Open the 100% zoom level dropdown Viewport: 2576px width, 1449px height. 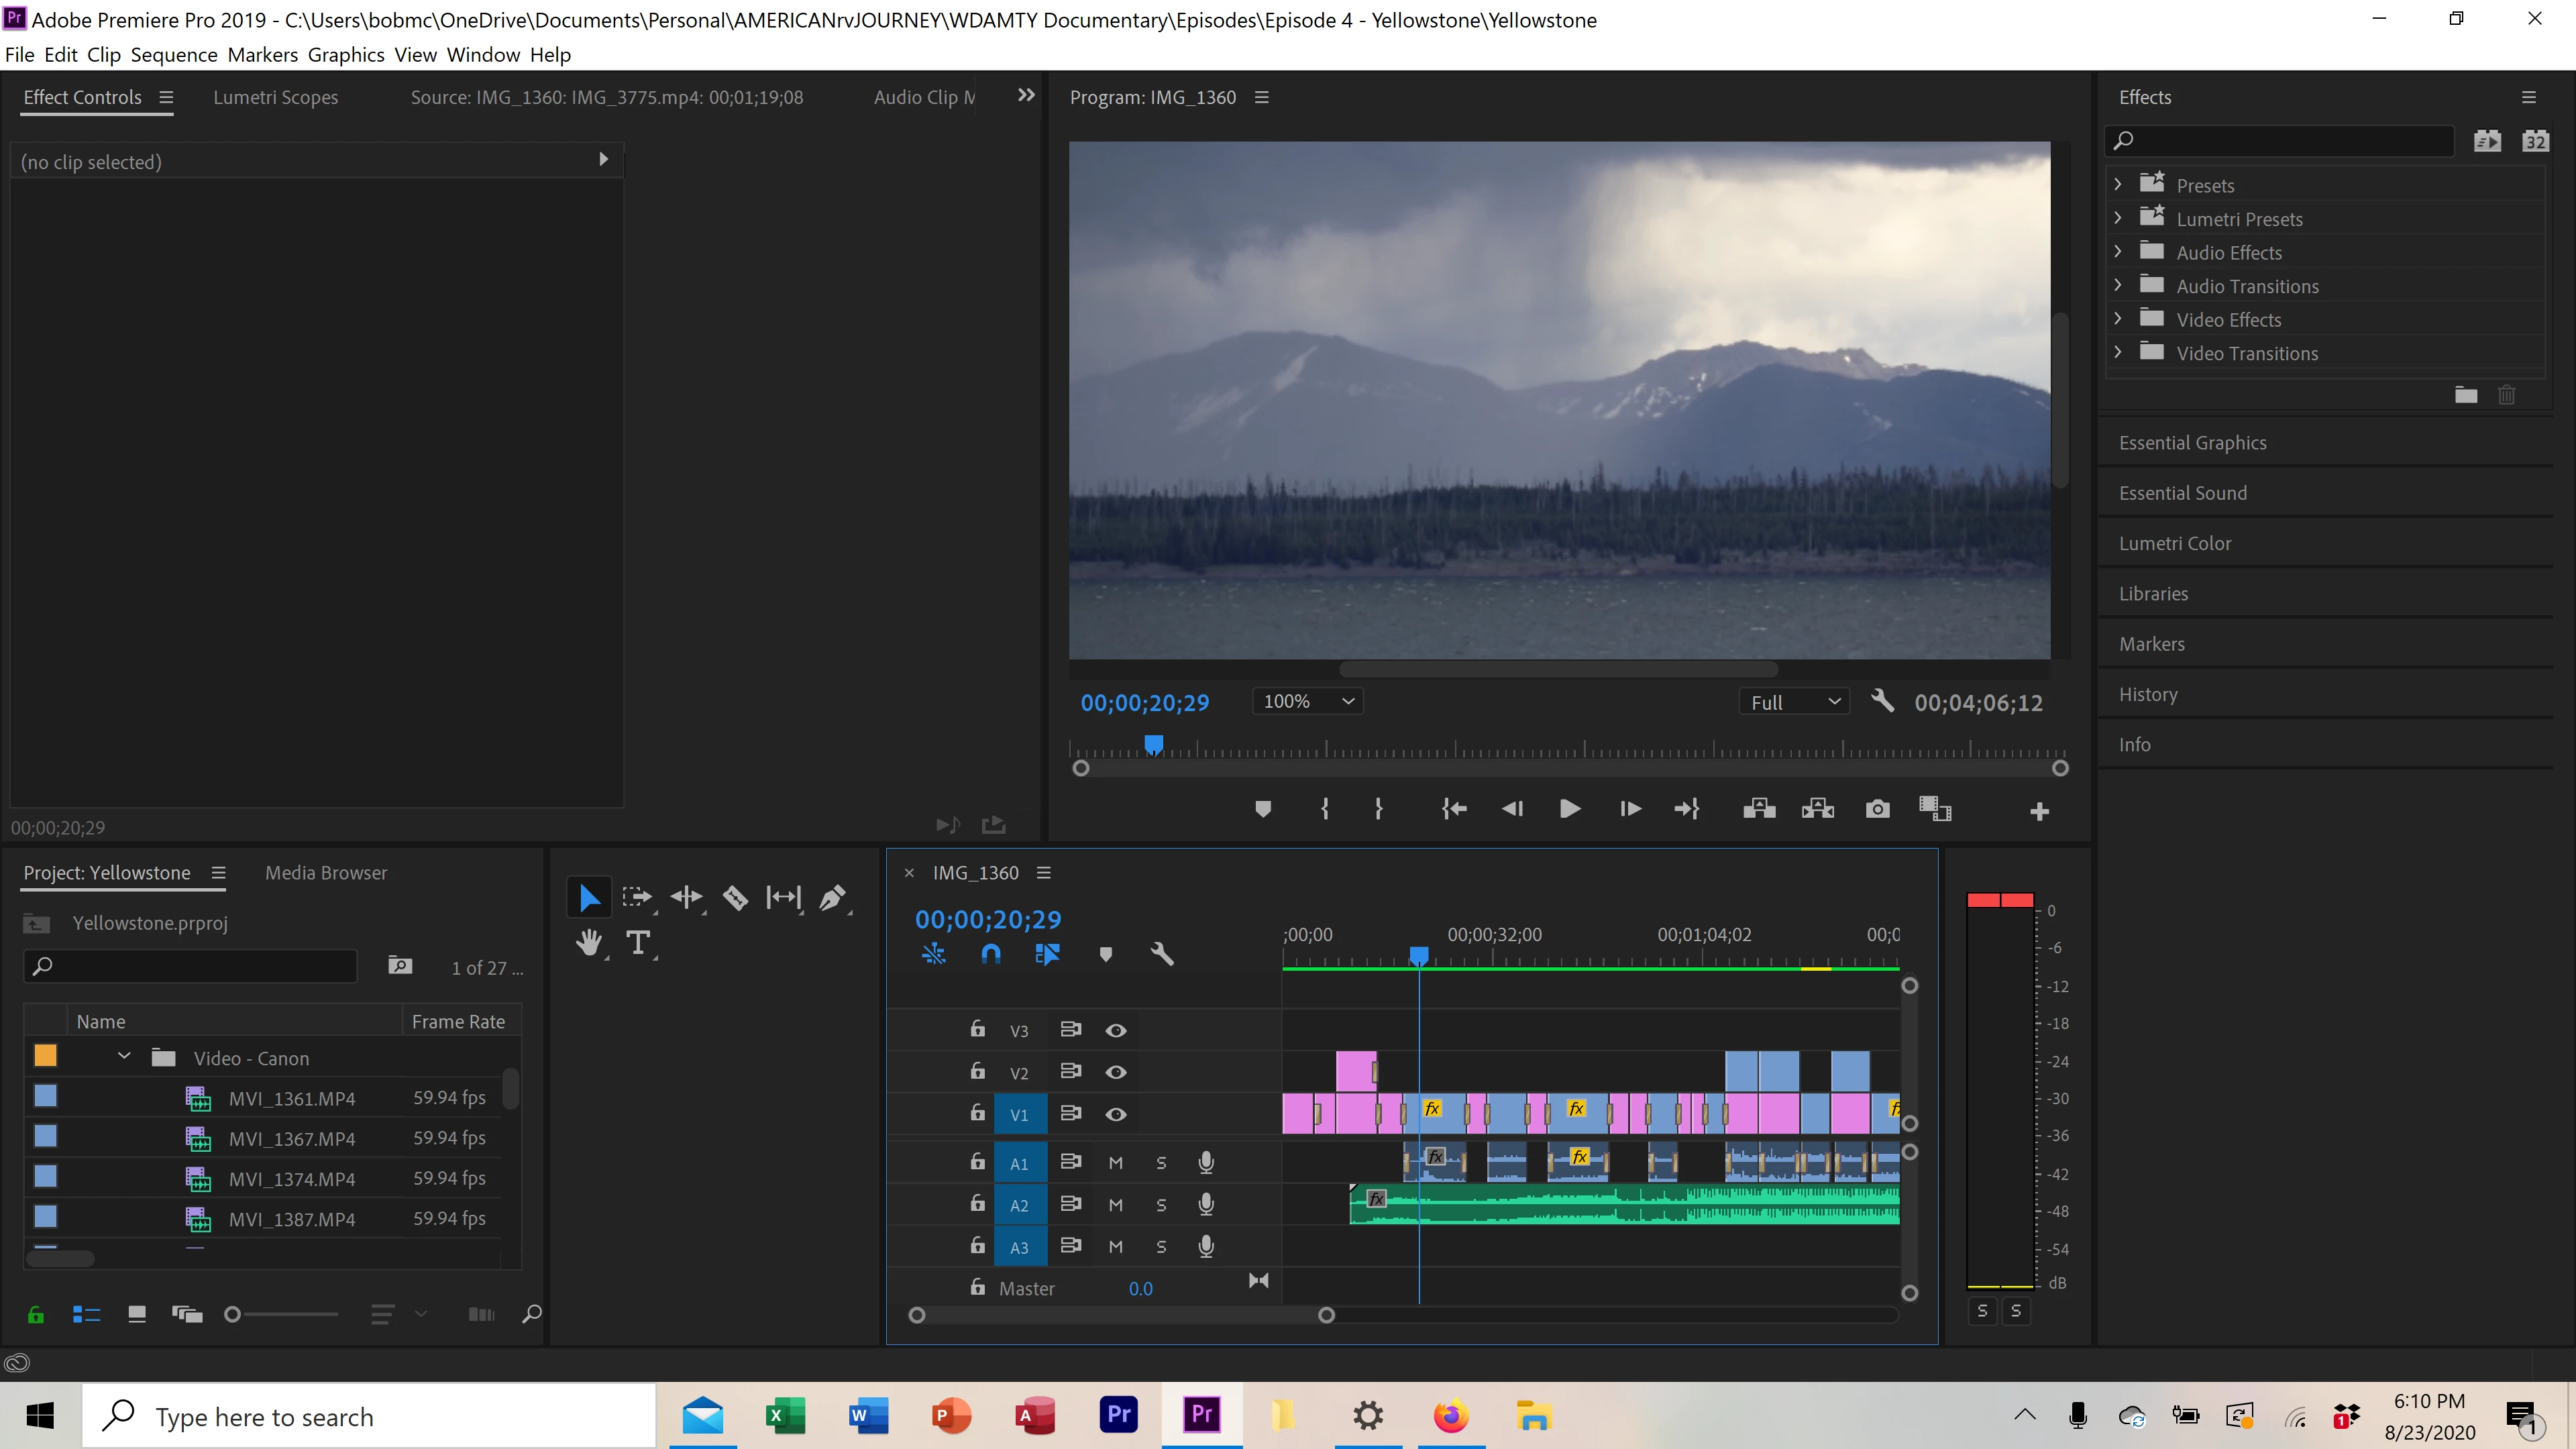click(1307, 702)
